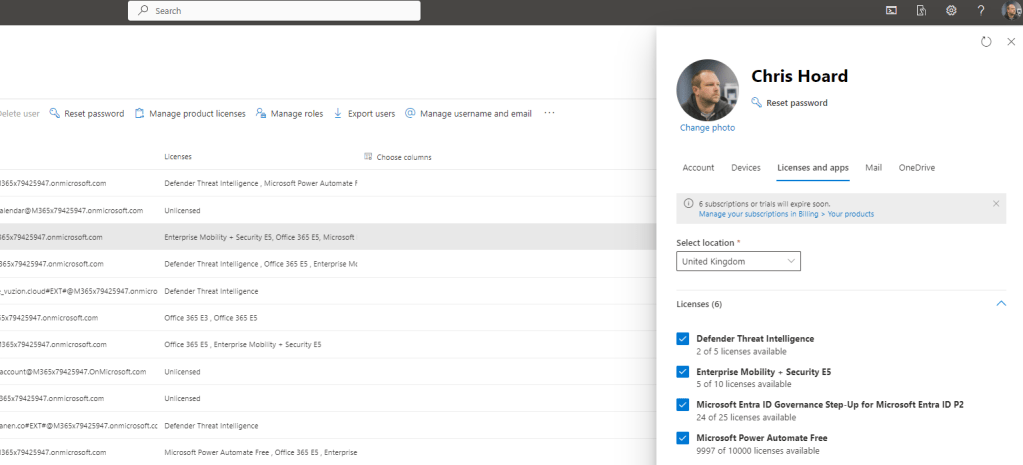Open Cloud Shell icon in top bar
Viewport: 1023px width, 465px height.
pyautogui.click(x=891, y=10)
